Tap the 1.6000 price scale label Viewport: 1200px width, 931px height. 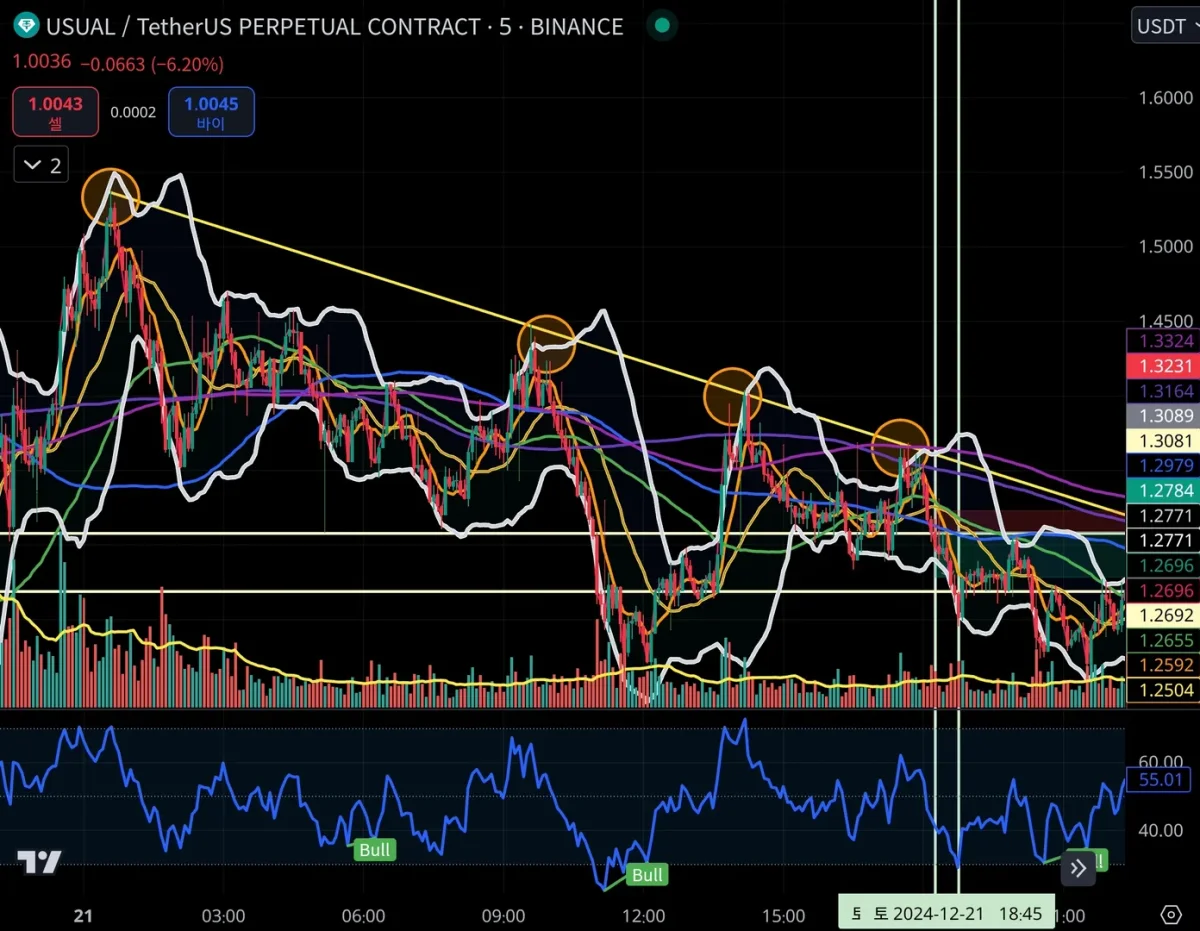click(x=1166, y=98)
